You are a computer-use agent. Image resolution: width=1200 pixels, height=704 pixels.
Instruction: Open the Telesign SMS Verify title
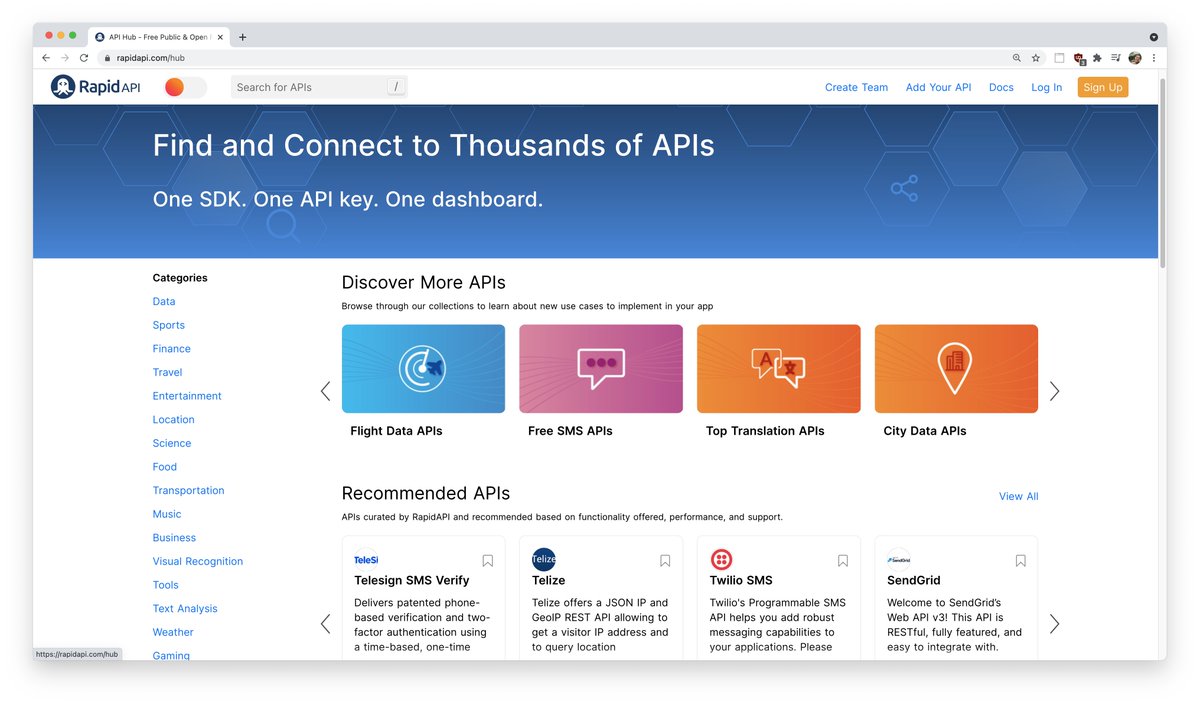pyautogui.click(x=412, y=580)
